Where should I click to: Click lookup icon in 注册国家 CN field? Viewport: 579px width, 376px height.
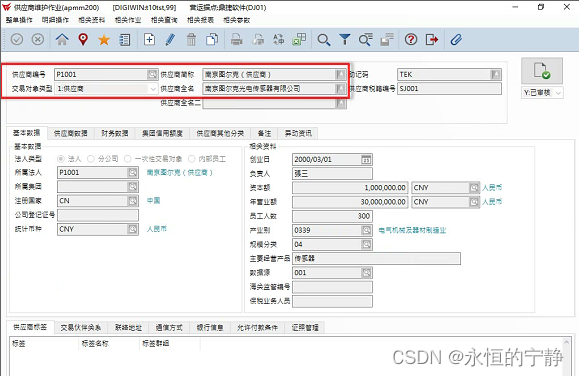[x=133, y=201]
